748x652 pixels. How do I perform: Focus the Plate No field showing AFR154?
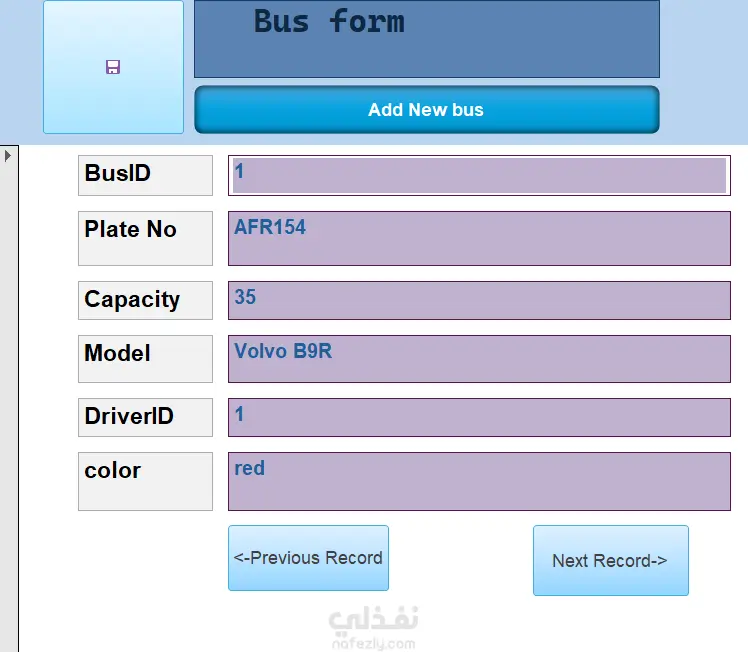click(479, 238)
